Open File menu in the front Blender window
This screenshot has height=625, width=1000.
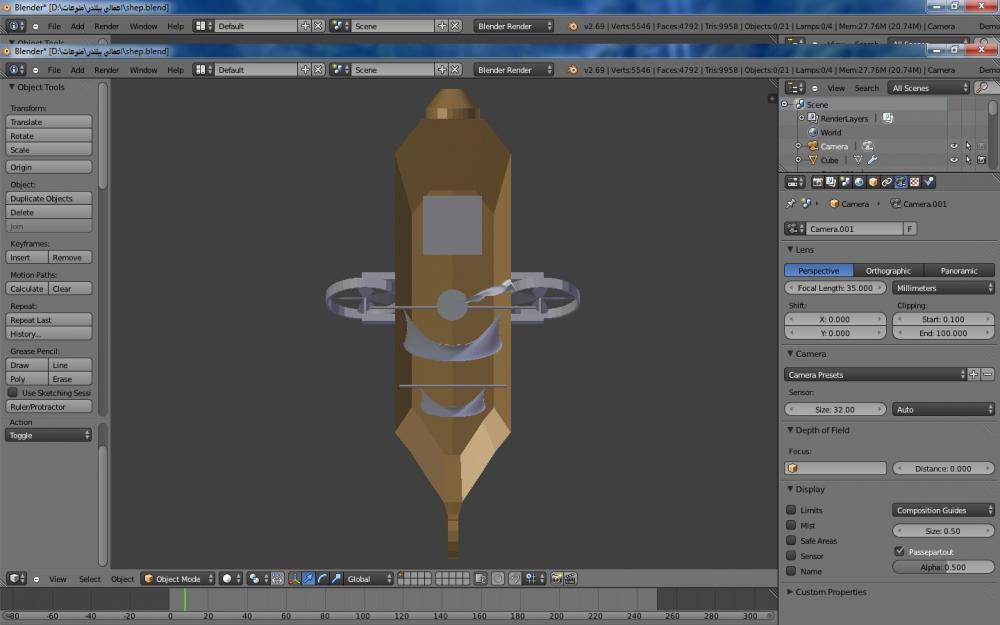(x=54, y=70)
